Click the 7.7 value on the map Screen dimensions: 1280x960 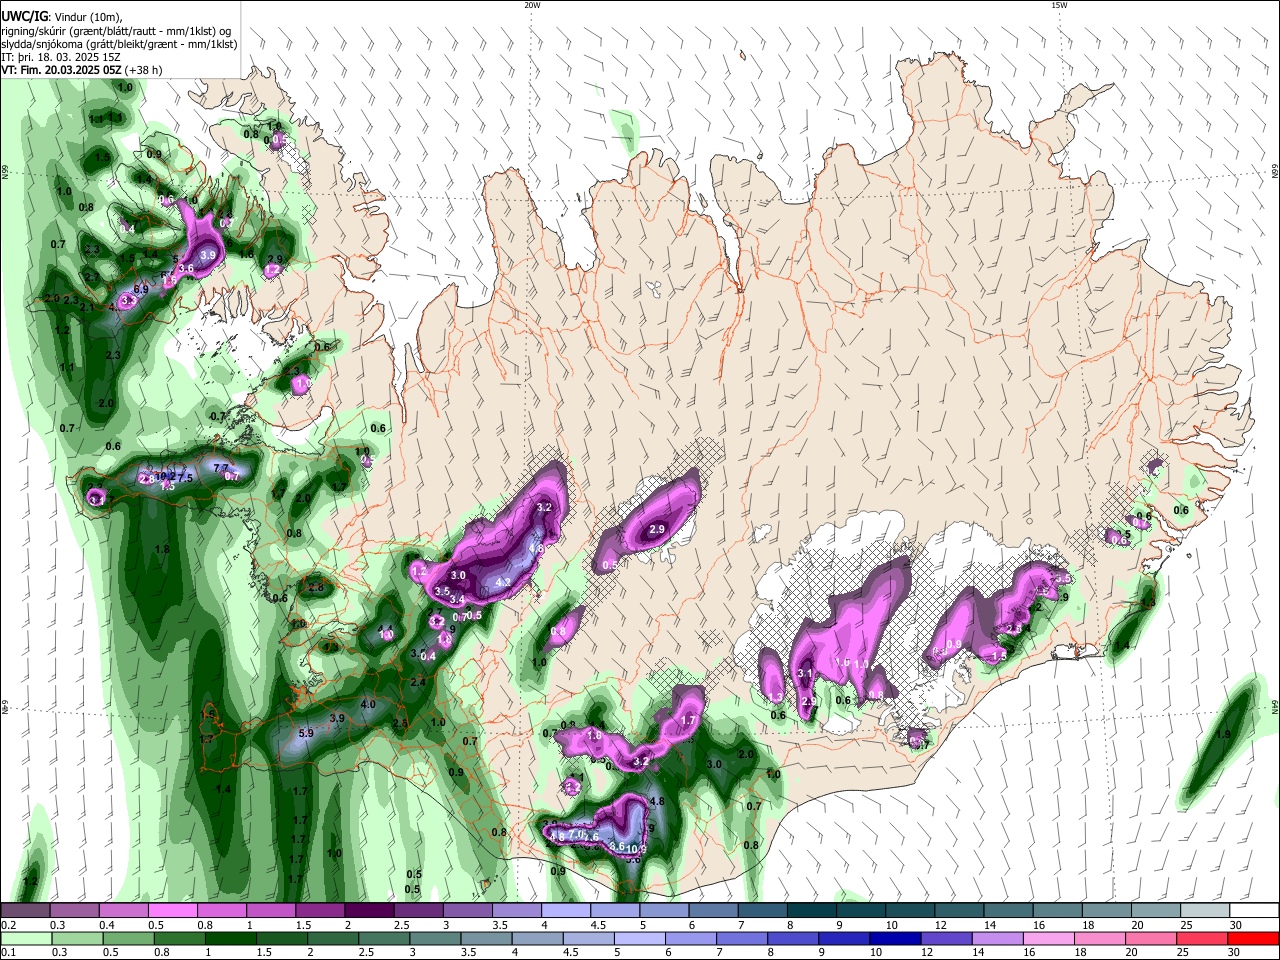pyautogui.click(x=222, y=468)
